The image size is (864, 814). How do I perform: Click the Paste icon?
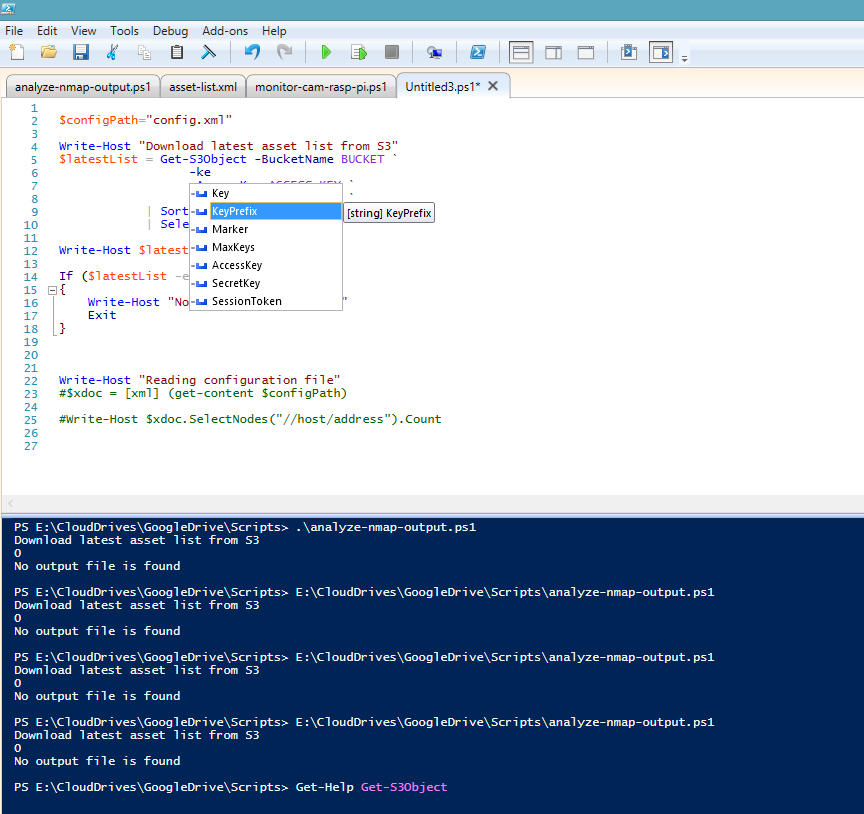[x=176, y=52]
